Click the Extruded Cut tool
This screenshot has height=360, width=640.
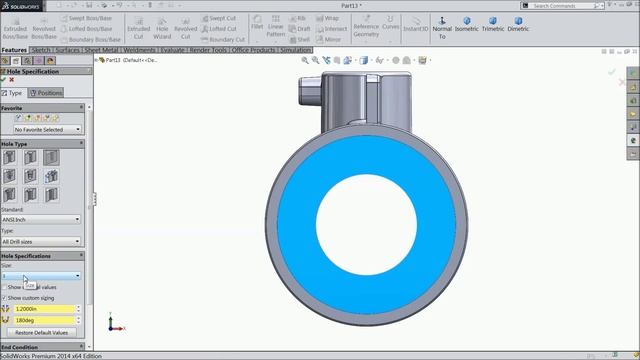(x=138, y=28)
